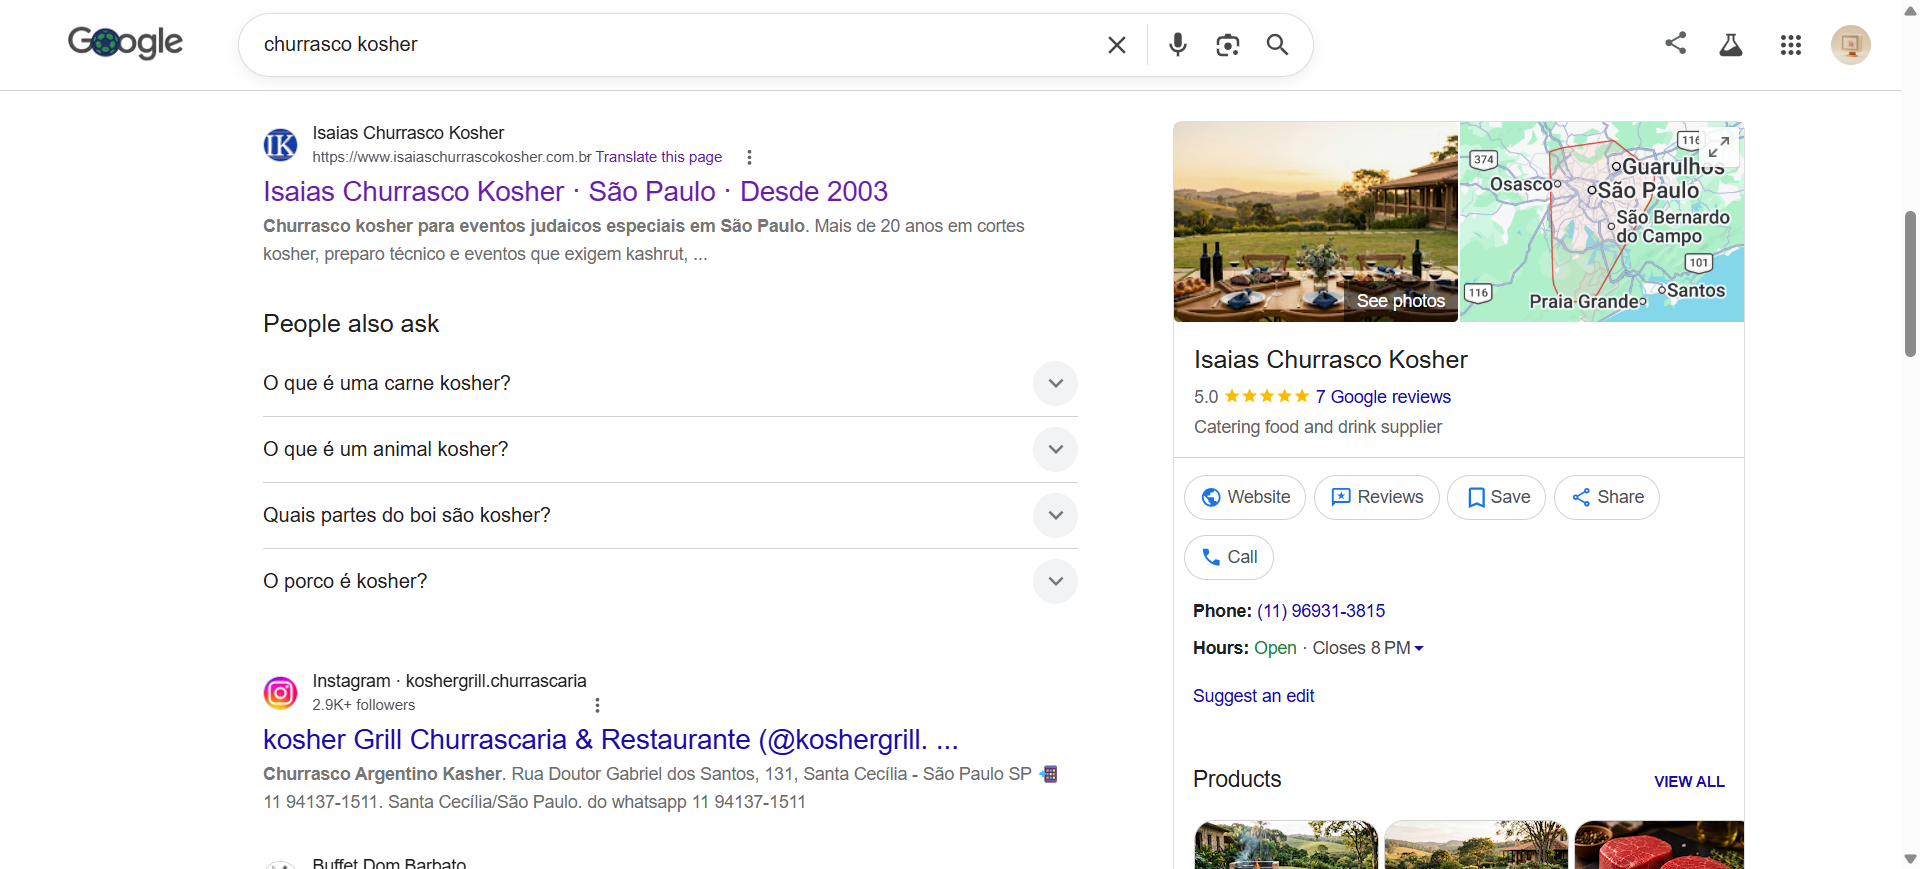Click phone number (11) 96931-3815
This screenshot has width=1920, height=869.
click(x=1321, y=611)
